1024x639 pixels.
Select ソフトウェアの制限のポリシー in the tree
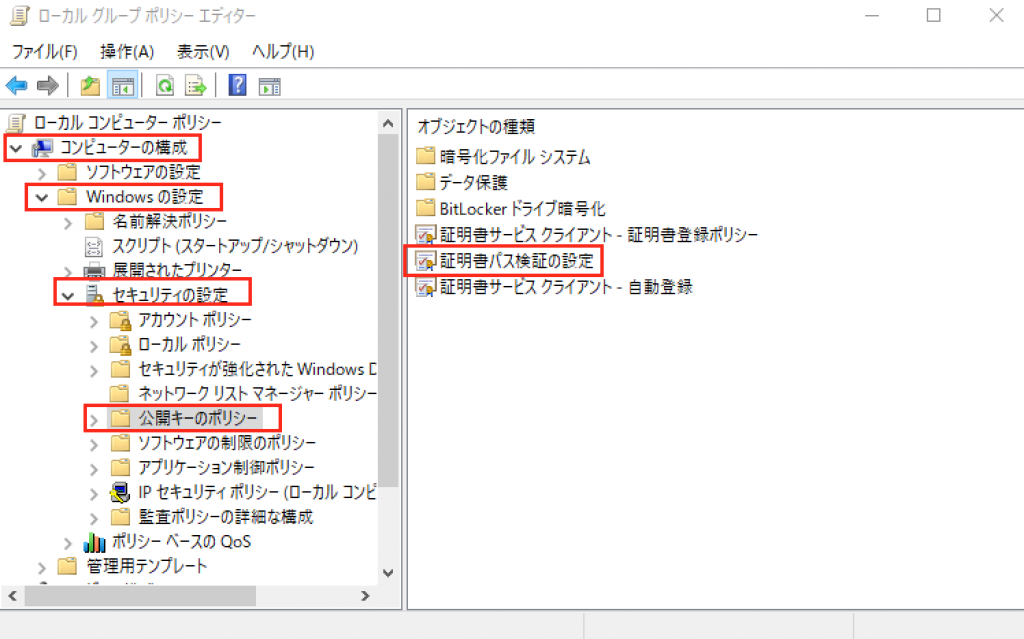[x=226, y=443]
